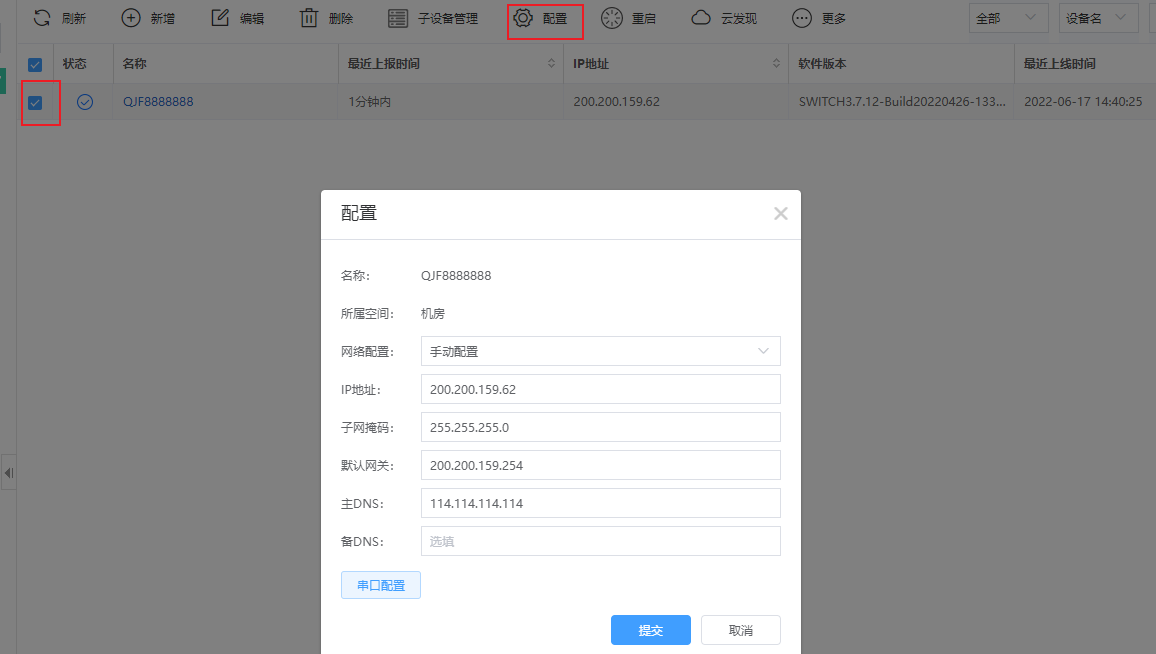1156x654 pixels.
Task: Open the 网络配置 手动配置 dropdown
Action: point(600,351)
